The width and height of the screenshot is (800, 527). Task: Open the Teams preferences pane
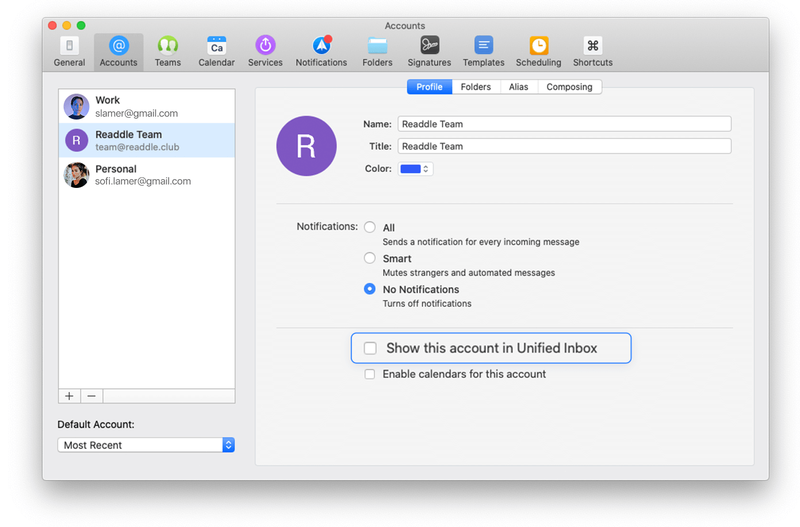click(x=167, y=52)
